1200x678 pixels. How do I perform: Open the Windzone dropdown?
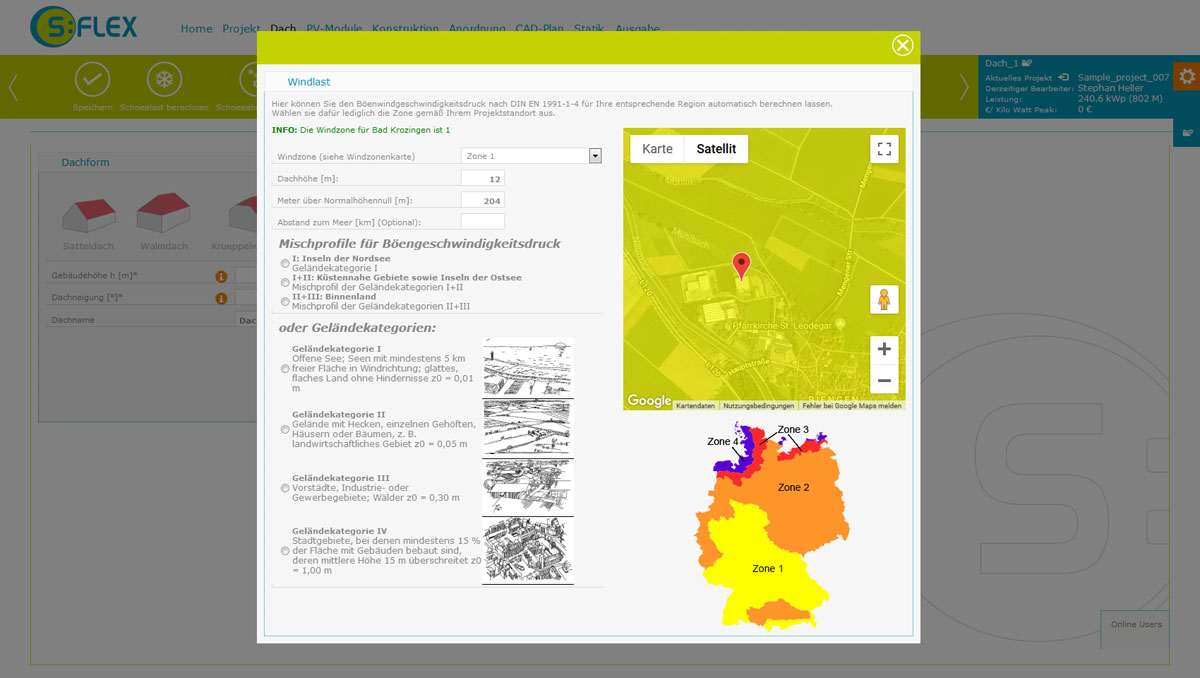pyautogui.click(x=531, y=156)
